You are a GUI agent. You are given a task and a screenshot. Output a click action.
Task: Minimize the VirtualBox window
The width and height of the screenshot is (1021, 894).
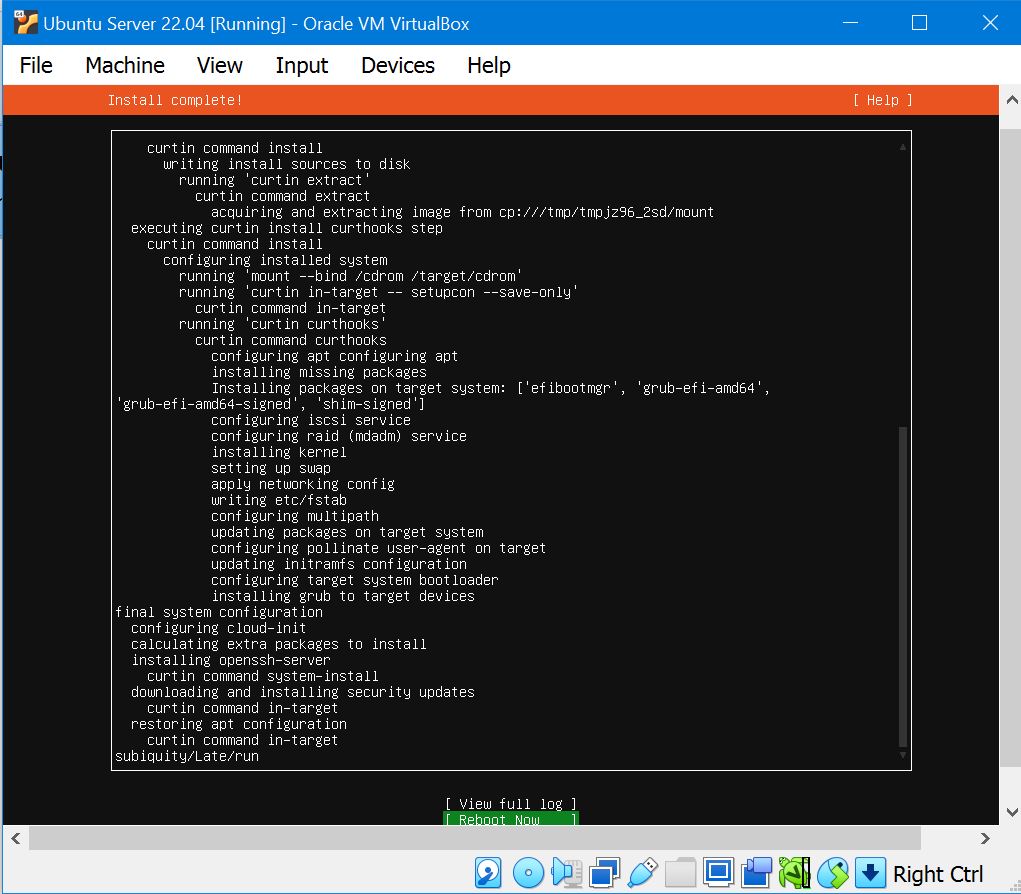850,23
